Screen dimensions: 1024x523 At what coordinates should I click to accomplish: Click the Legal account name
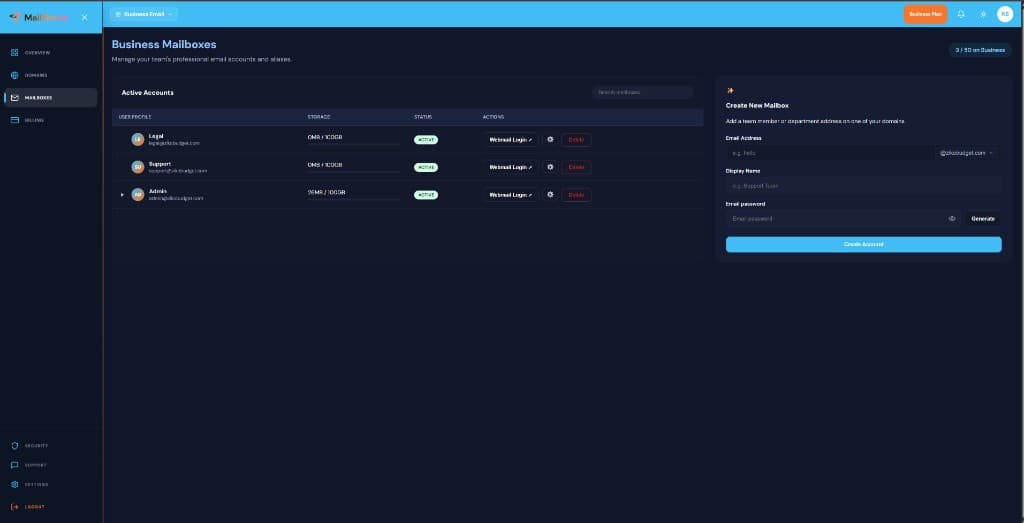[x=156, y=136]
